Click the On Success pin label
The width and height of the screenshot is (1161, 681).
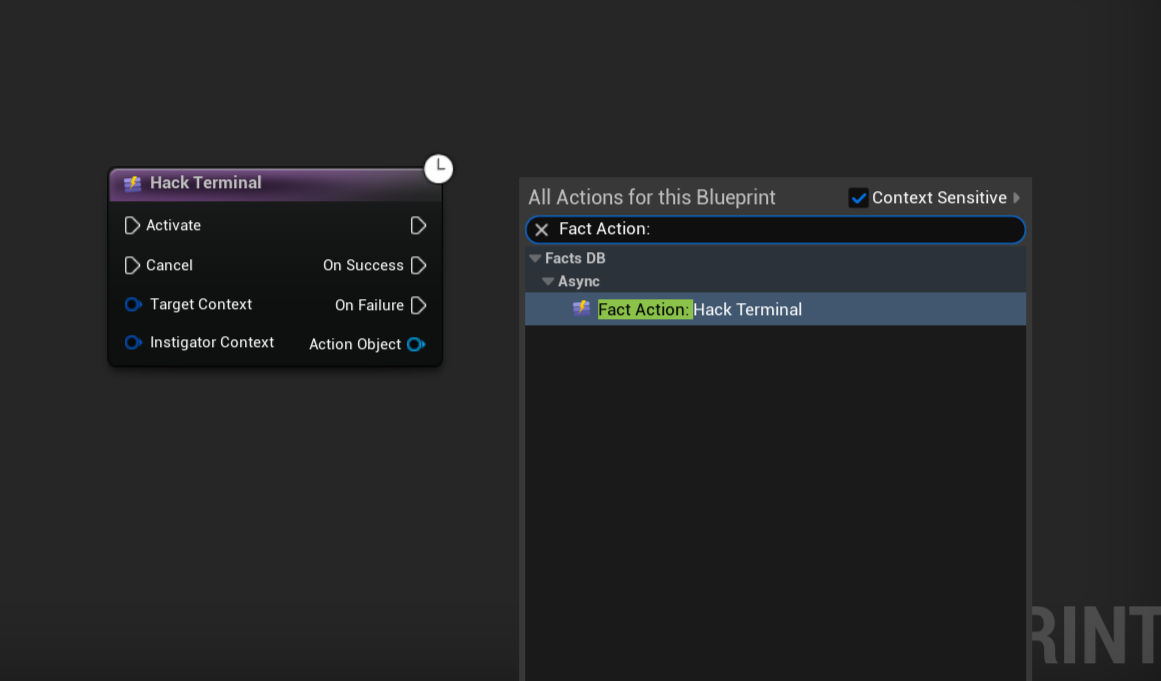click(363, 265)
